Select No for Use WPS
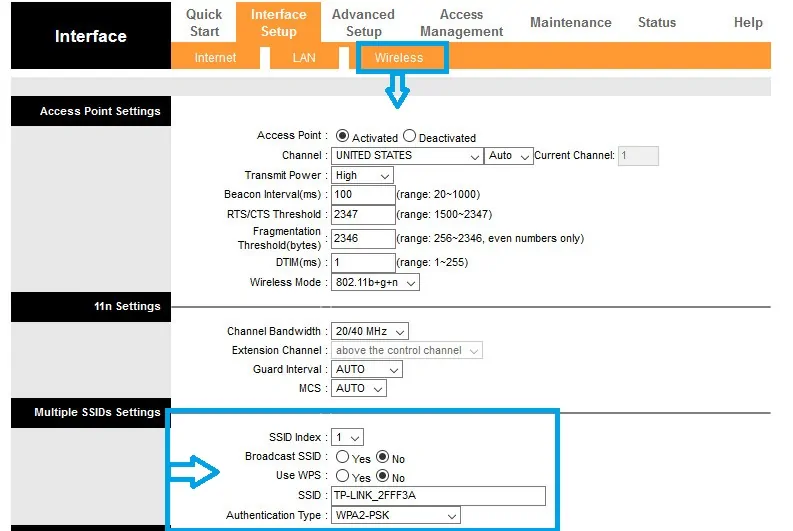 pyautogui.click(x=383, y=476)
